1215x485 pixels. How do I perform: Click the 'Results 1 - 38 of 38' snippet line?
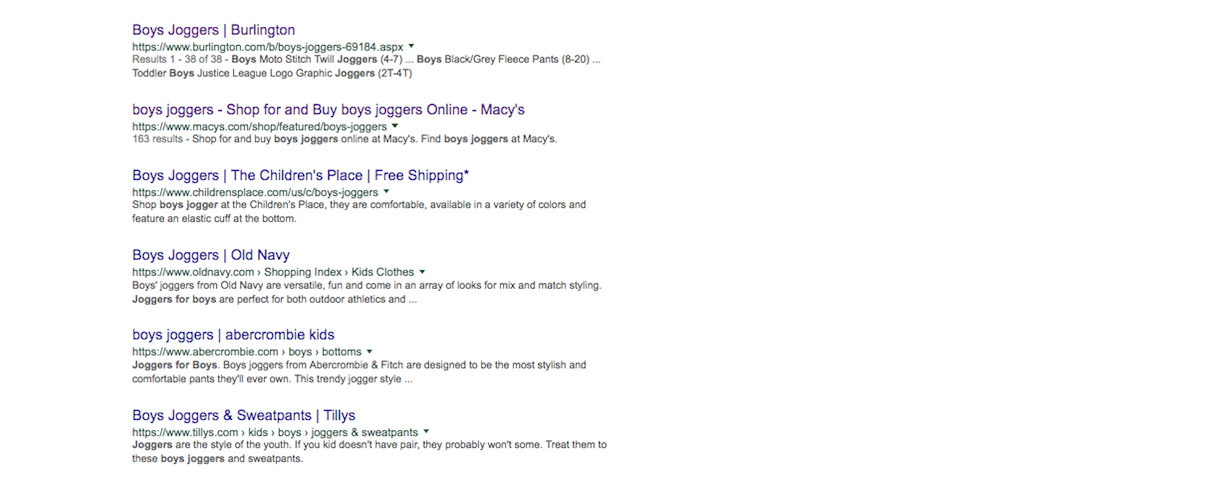[x=366, y=60]
